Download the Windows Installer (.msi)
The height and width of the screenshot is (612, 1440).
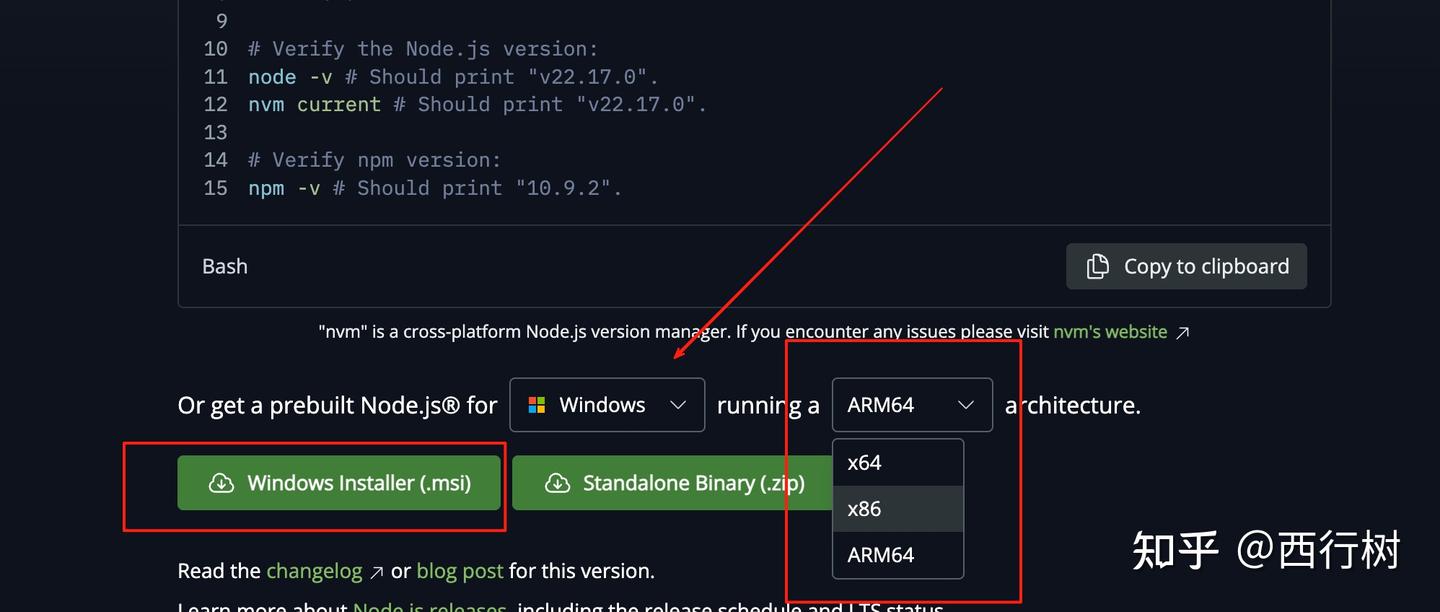pyautogui.click(x=339, y=483)
